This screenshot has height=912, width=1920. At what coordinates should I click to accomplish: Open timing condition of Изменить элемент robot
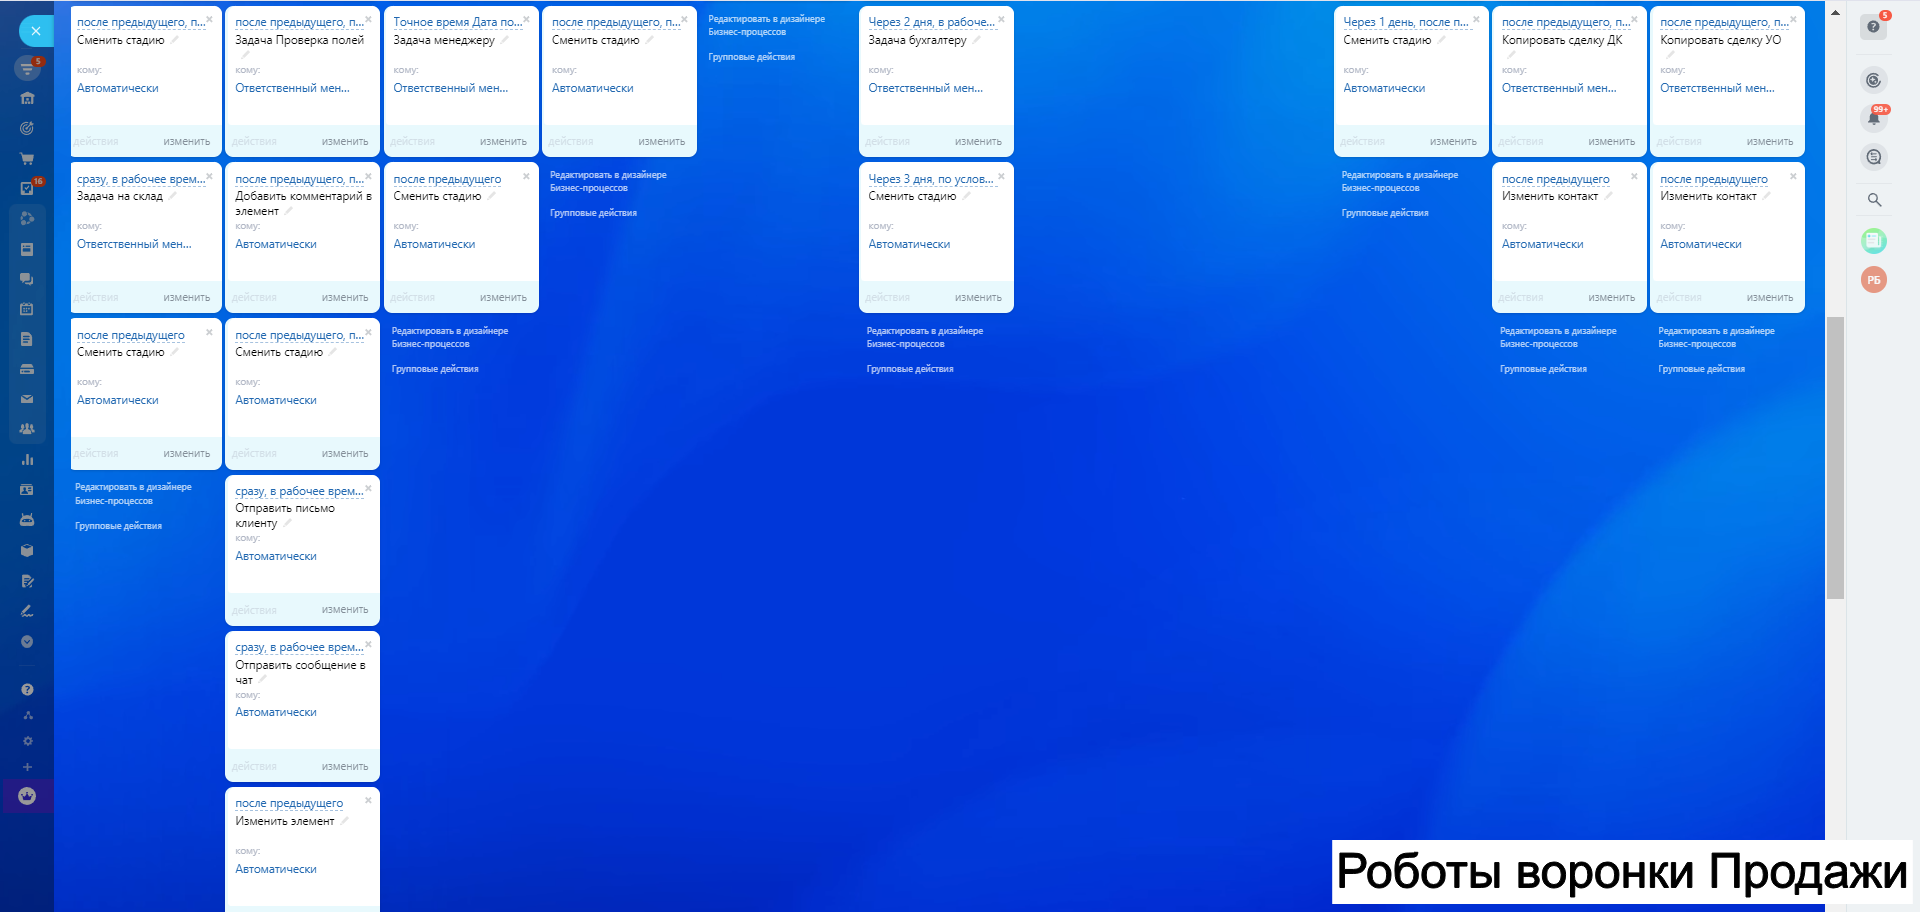click(x=289, y=803)
